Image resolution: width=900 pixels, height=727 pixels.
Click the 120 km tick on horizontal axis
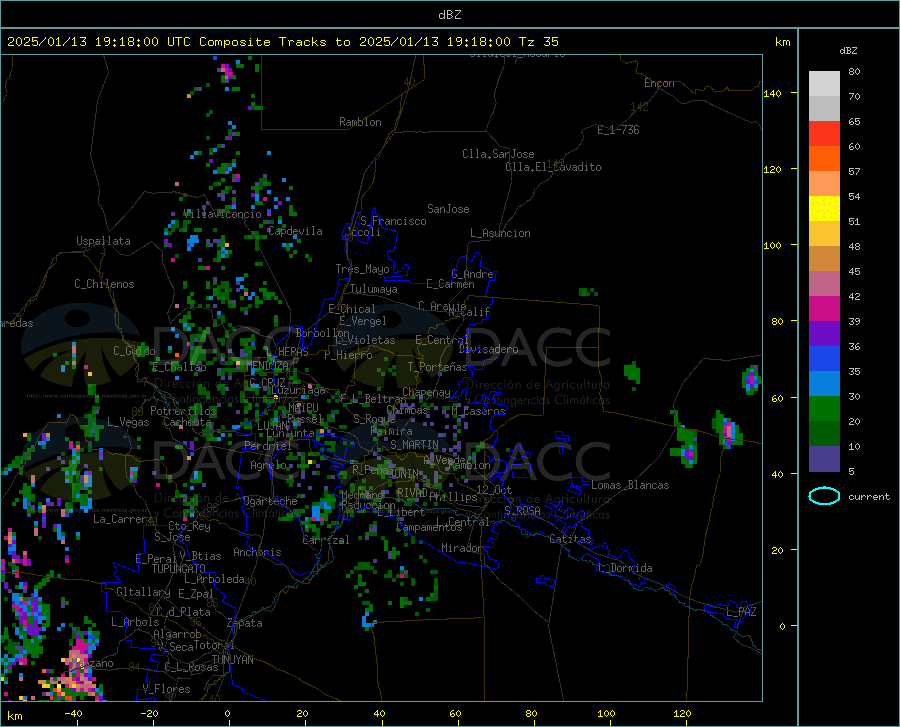[682, 714]
